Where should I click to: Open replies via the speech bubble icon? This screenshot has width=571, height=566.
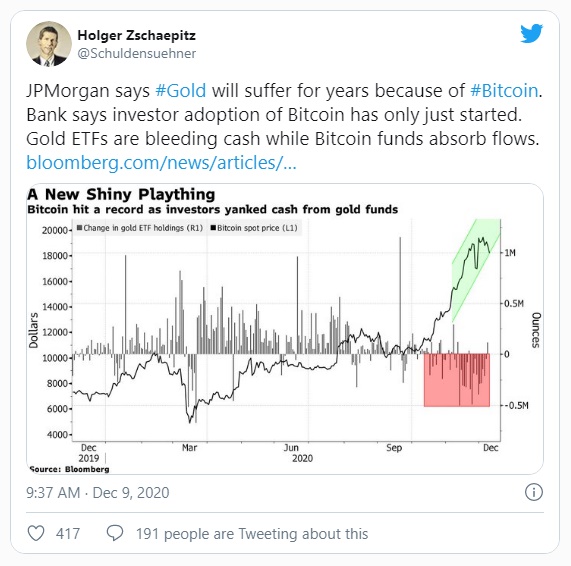(115, 533)
